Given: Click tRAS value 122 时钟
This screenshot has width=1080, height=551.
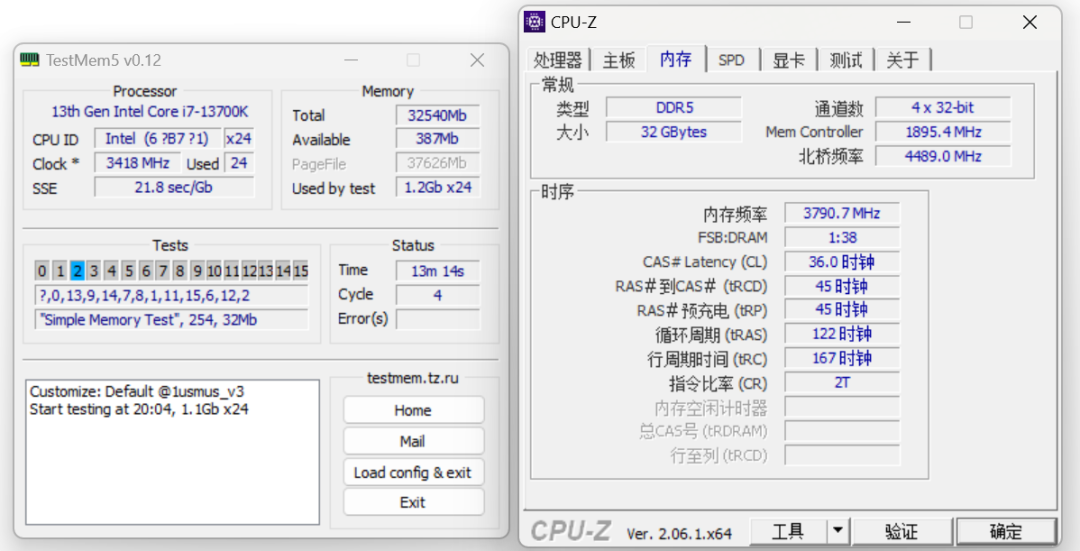Looking at the screenshot, I should point(842,334).
